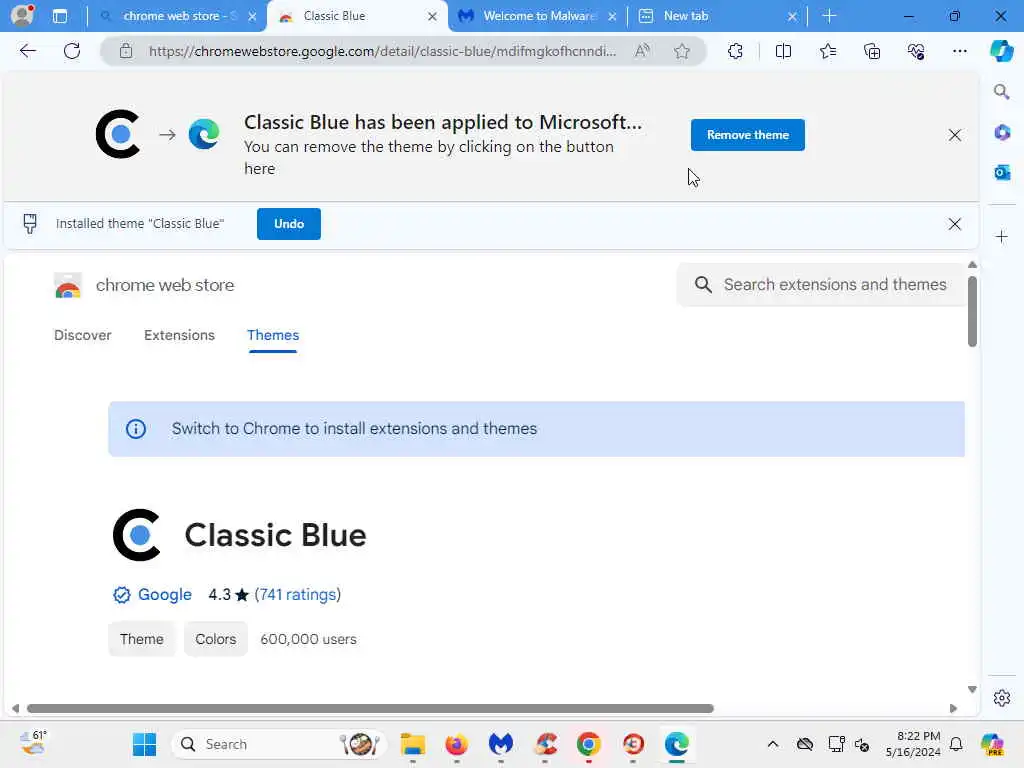Image resolution: width=1024 pixels, height=768 pixels.
Task: Open the tab actions menu icon
Action: click(x=60, y=16)
